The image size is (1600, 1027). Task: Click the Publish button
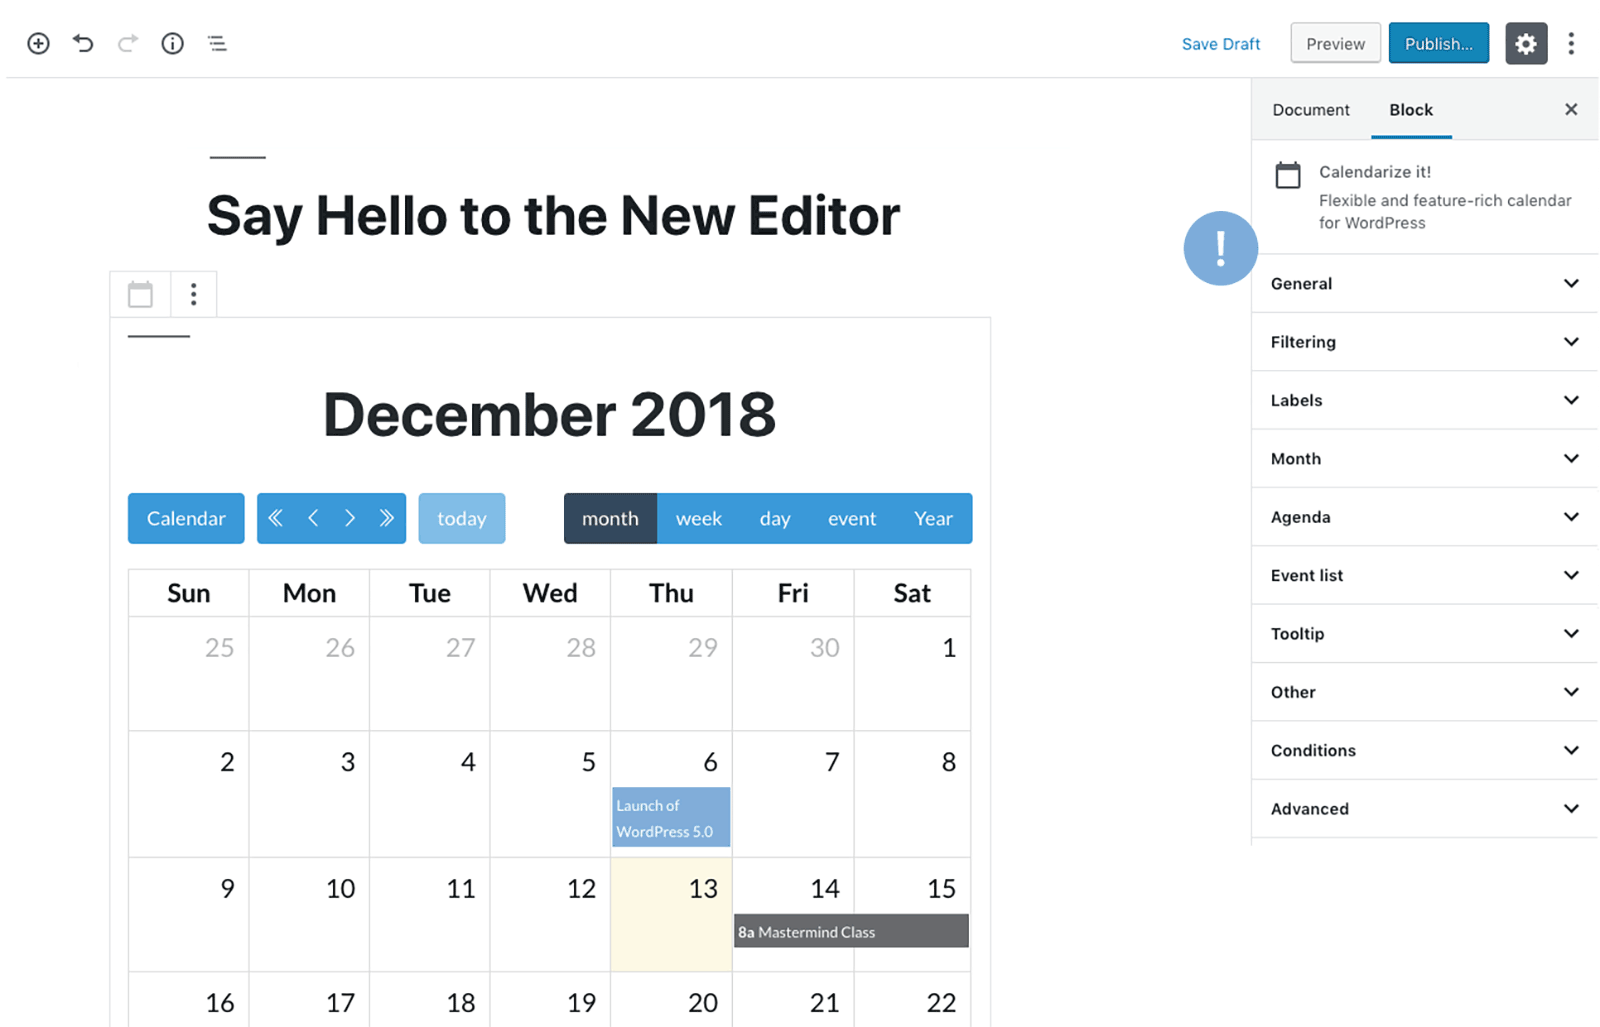click(1438, 43)
